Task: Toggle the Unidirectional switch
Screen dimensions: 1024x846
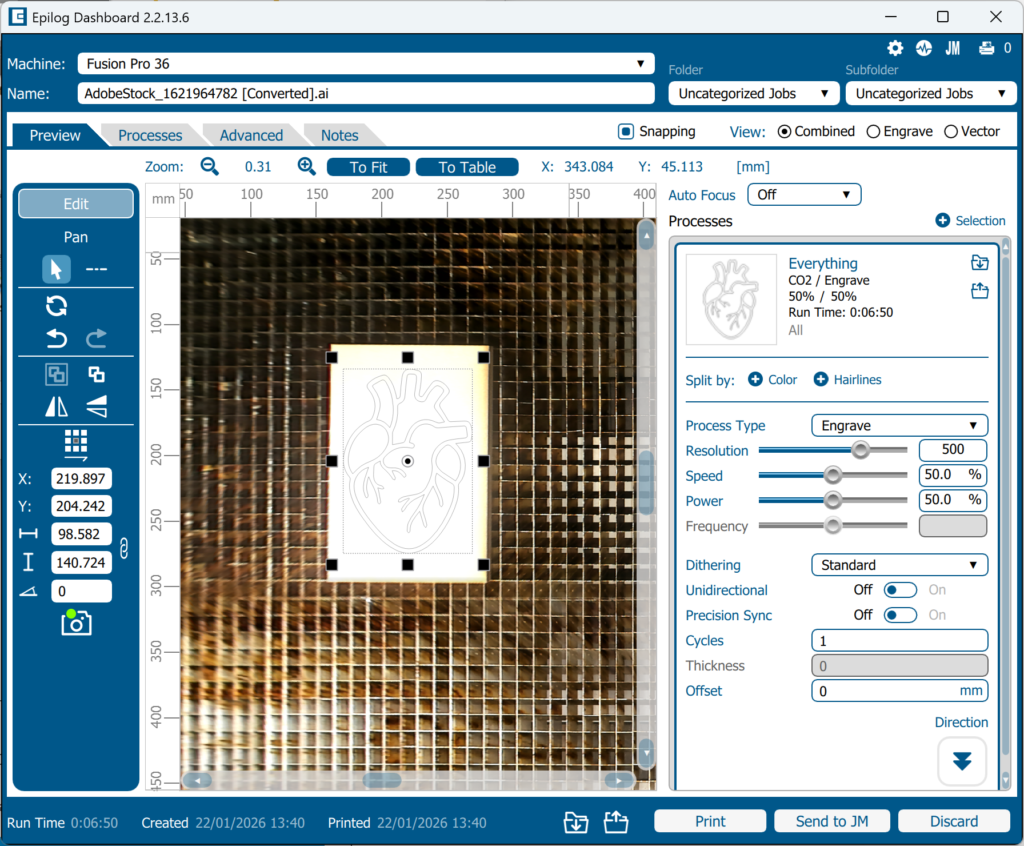Action: (900, 590)
